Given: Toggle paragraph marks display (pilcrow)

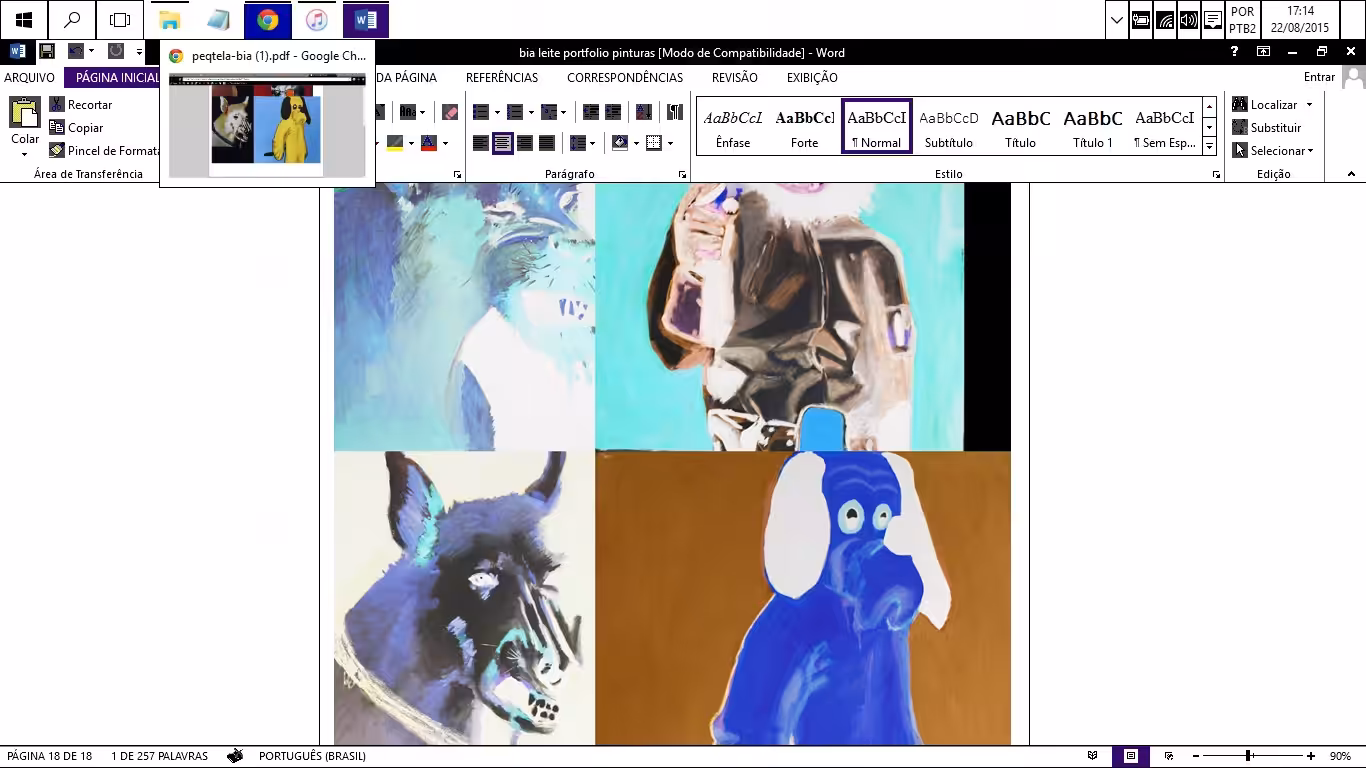Looking at the screenshot, I should pyautogui.click(x=676, y=112).
